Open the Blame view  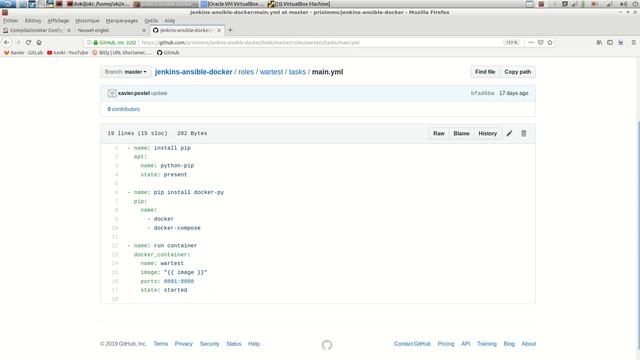pos(461,133)
